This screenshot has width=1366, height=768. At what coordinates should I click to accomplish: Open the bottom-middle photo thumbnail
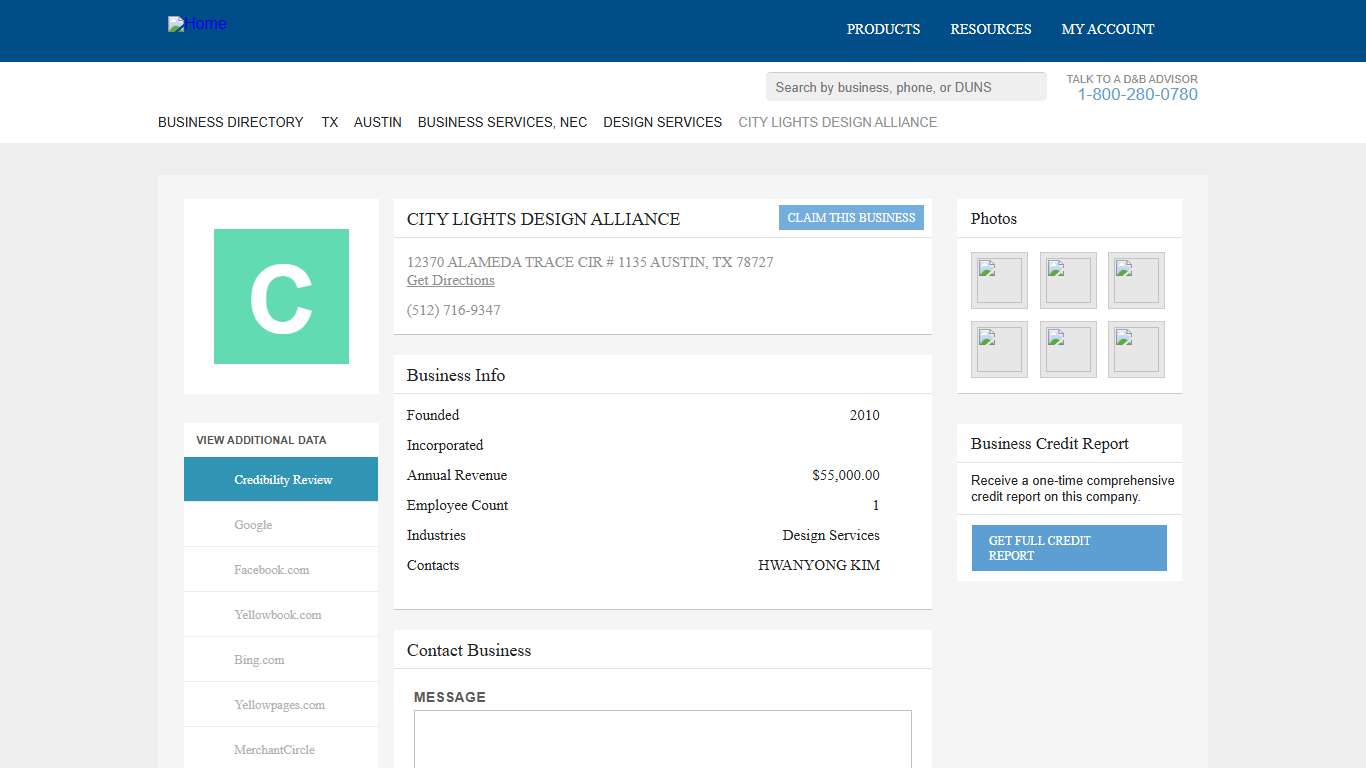click(1068, 349)
